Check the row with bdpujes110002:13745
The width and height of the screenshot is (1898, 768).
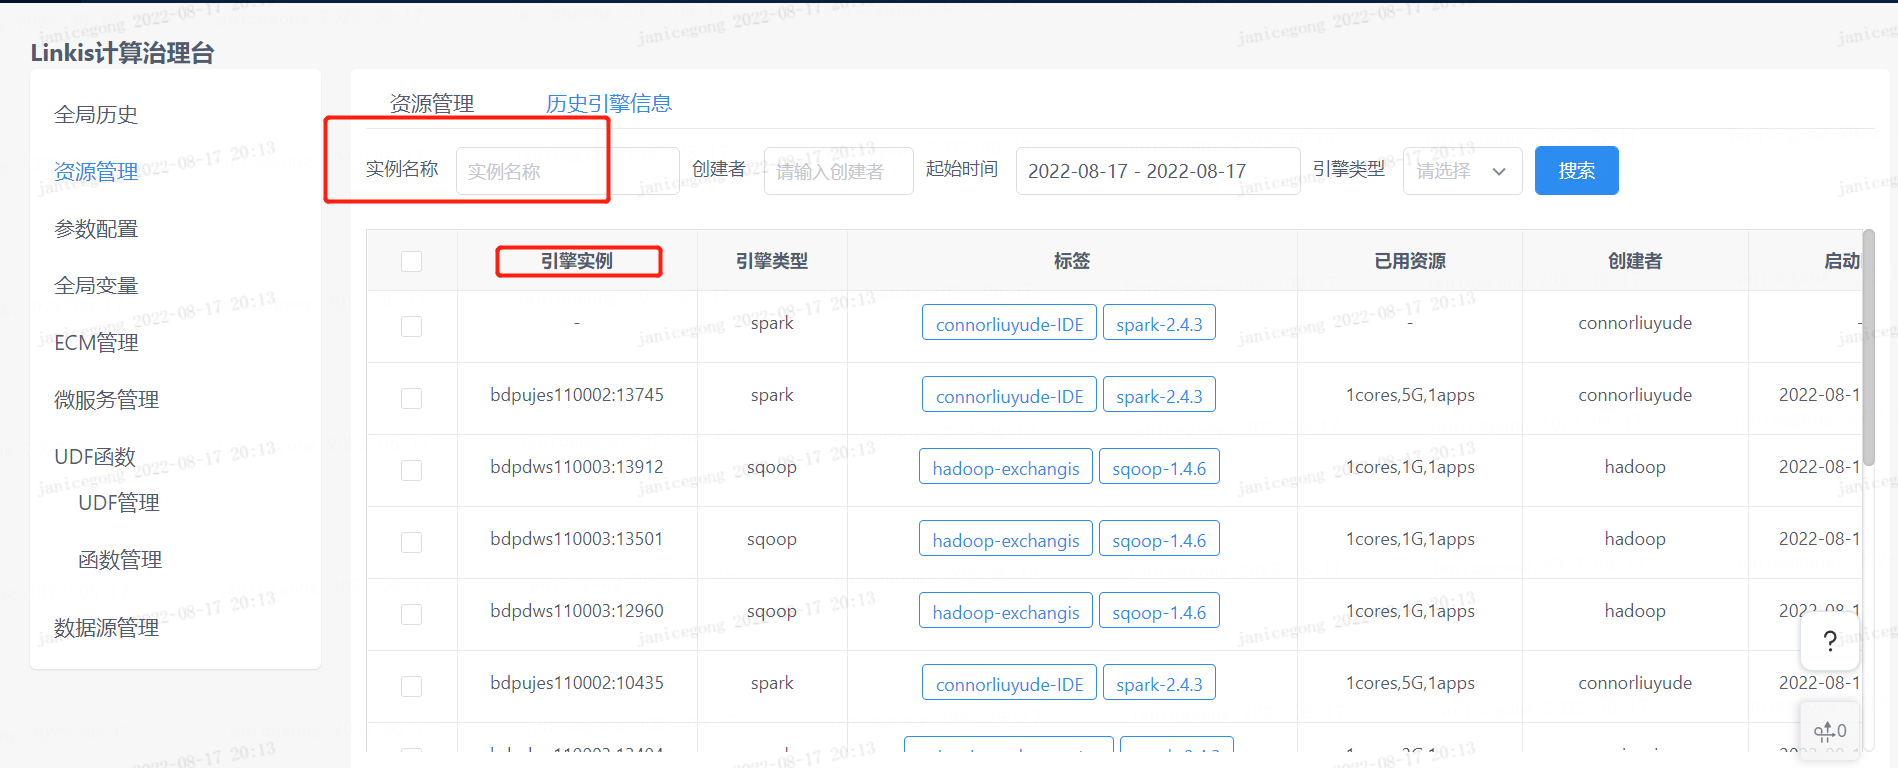pos(411,398)
